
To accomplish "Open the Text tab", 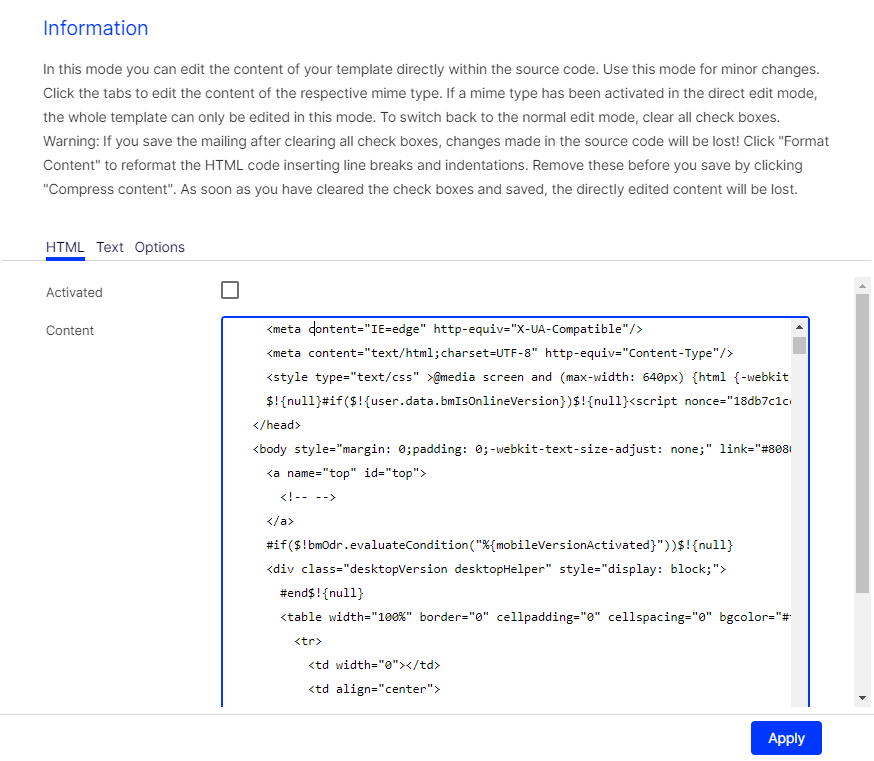I will coord(110,247).
